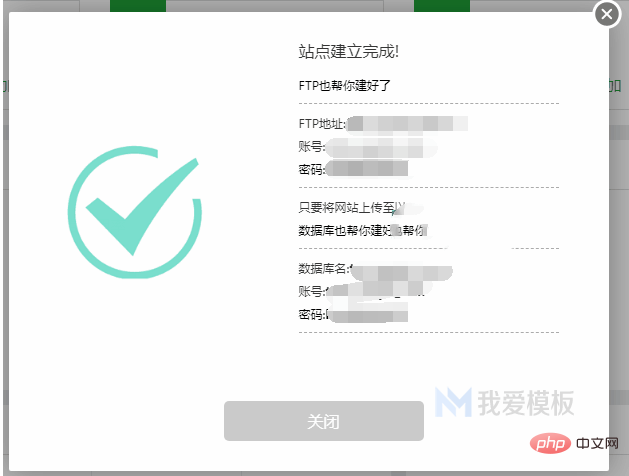
Task: Select the left green tab behind the dialog
Action: click(x=138, y=6)
